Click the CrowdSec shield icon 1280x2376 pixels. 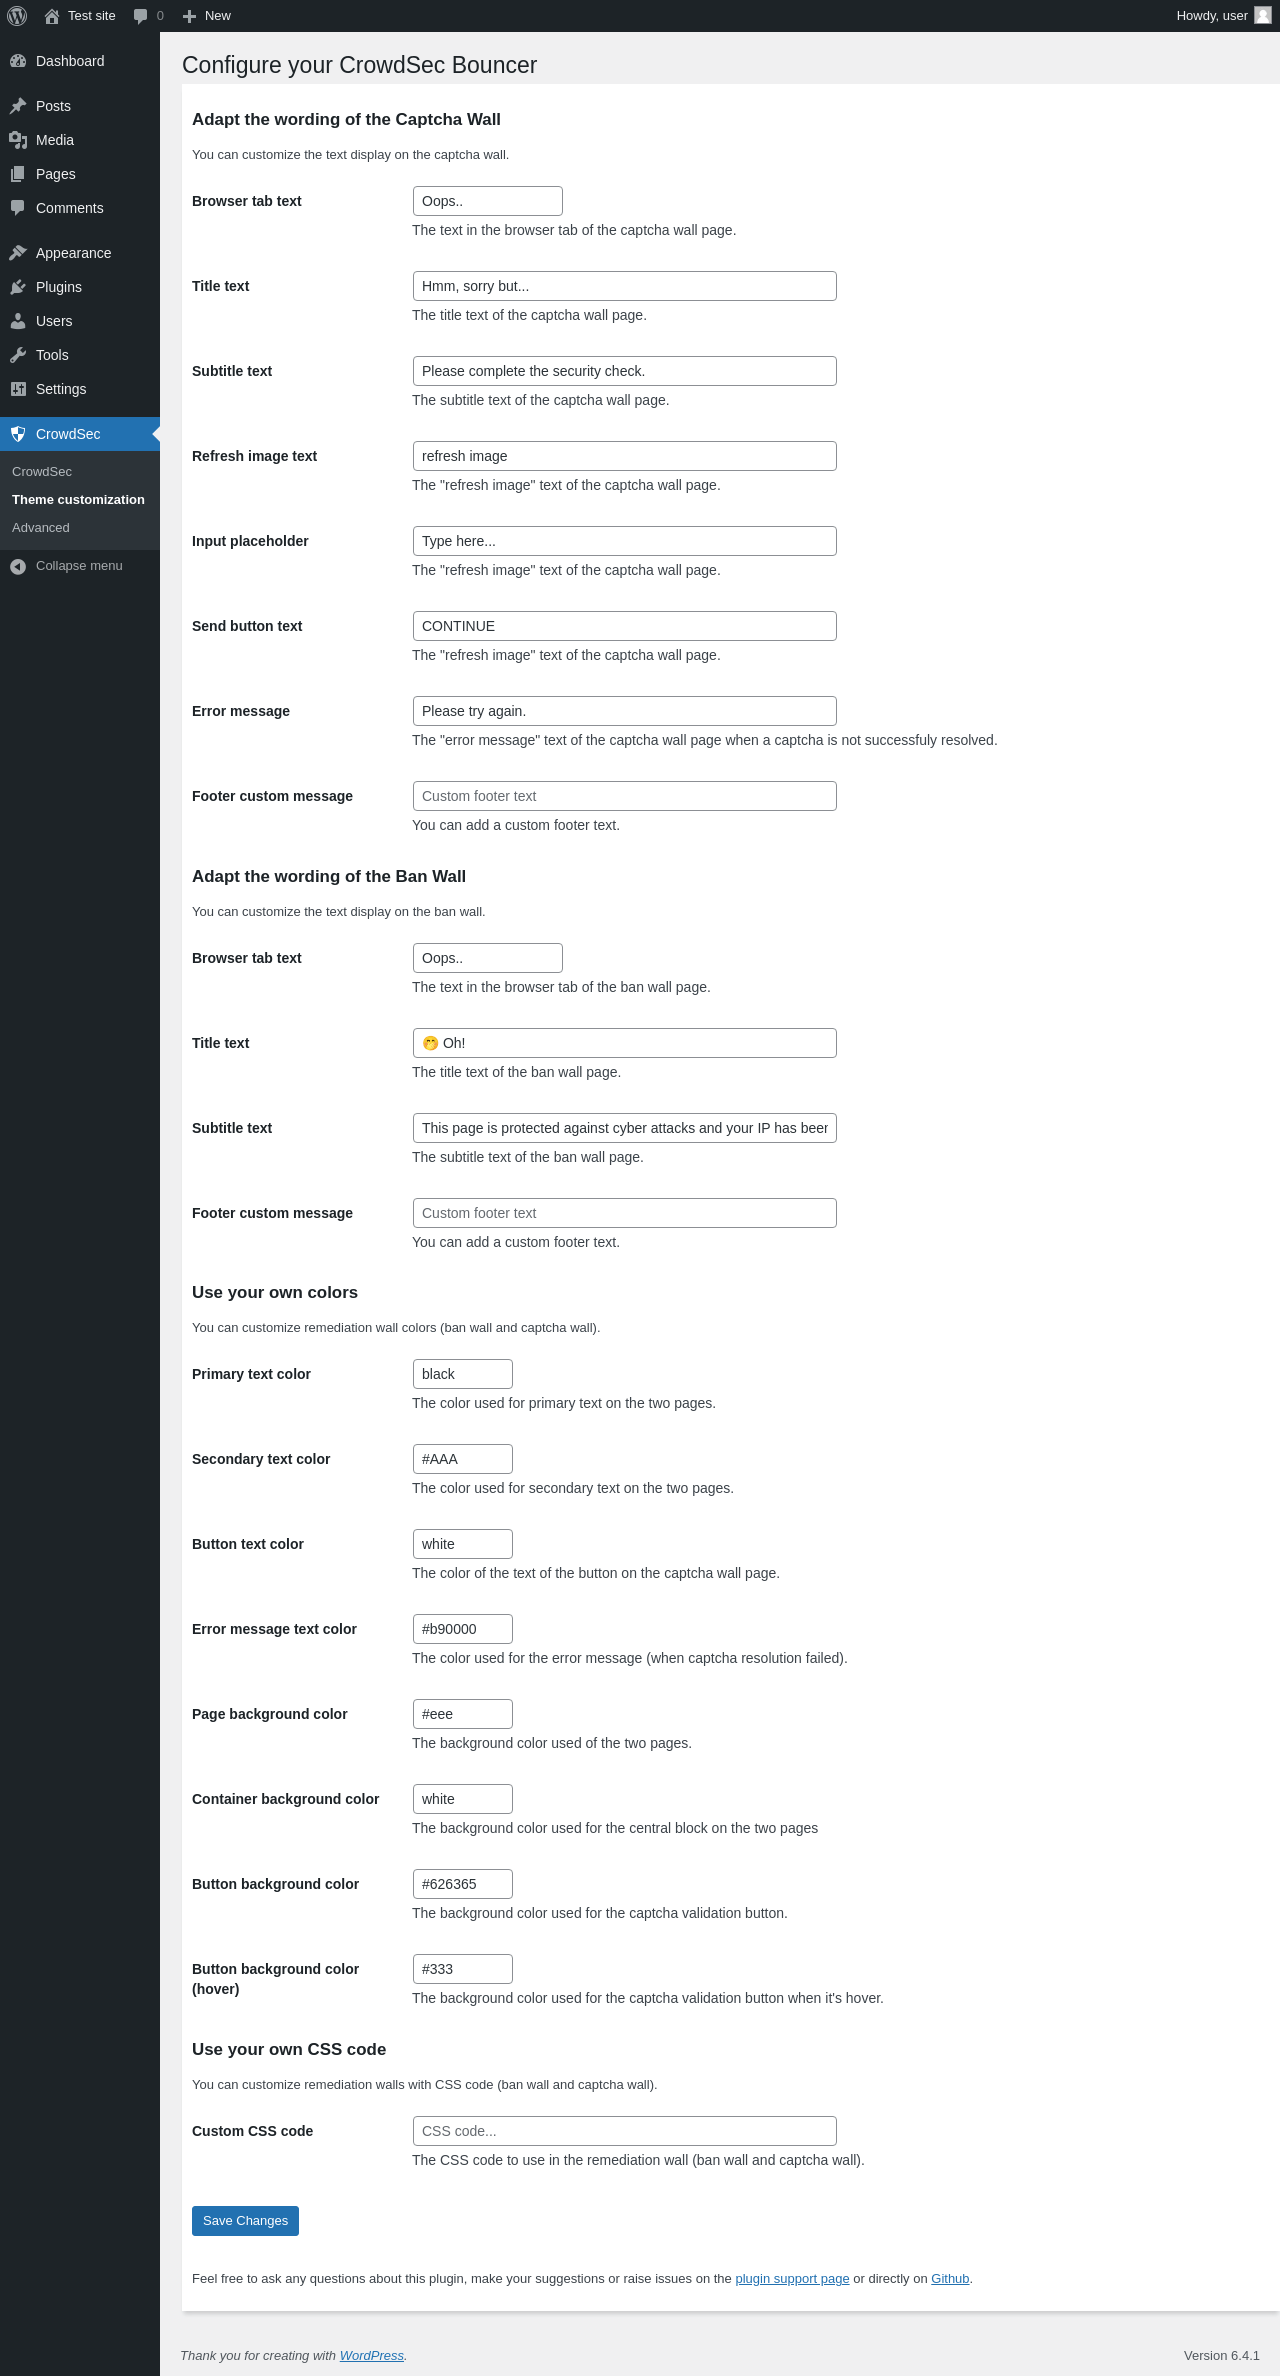click(18, 434)
